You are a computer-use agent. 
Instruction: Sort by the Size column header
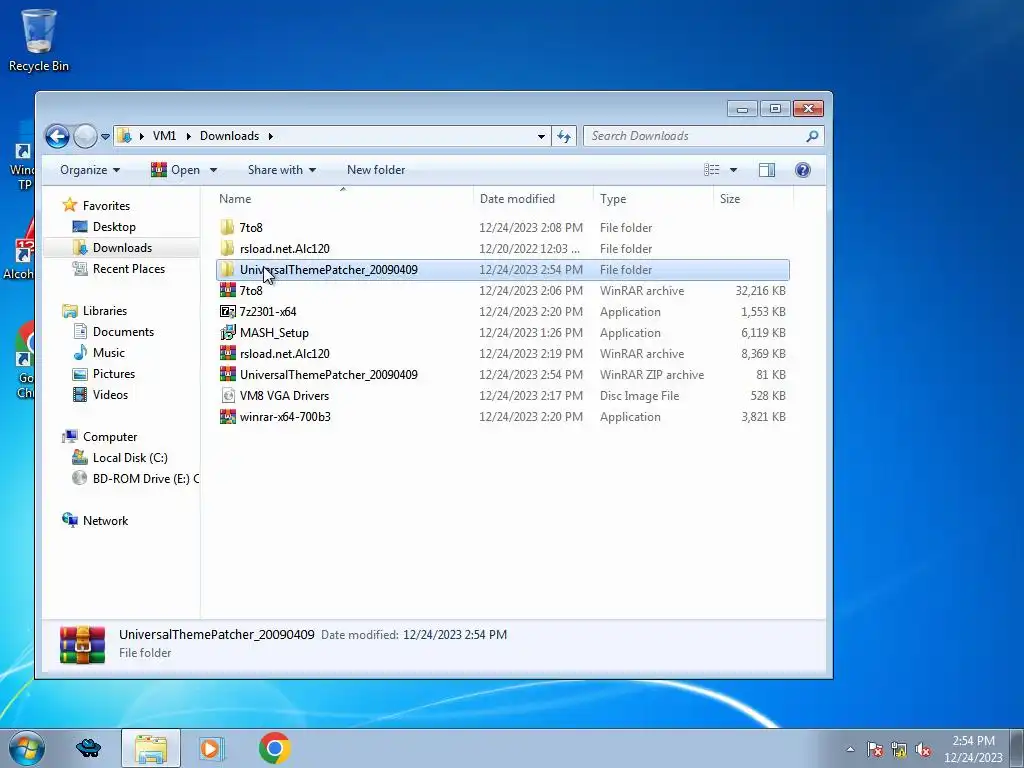(730, 199)
